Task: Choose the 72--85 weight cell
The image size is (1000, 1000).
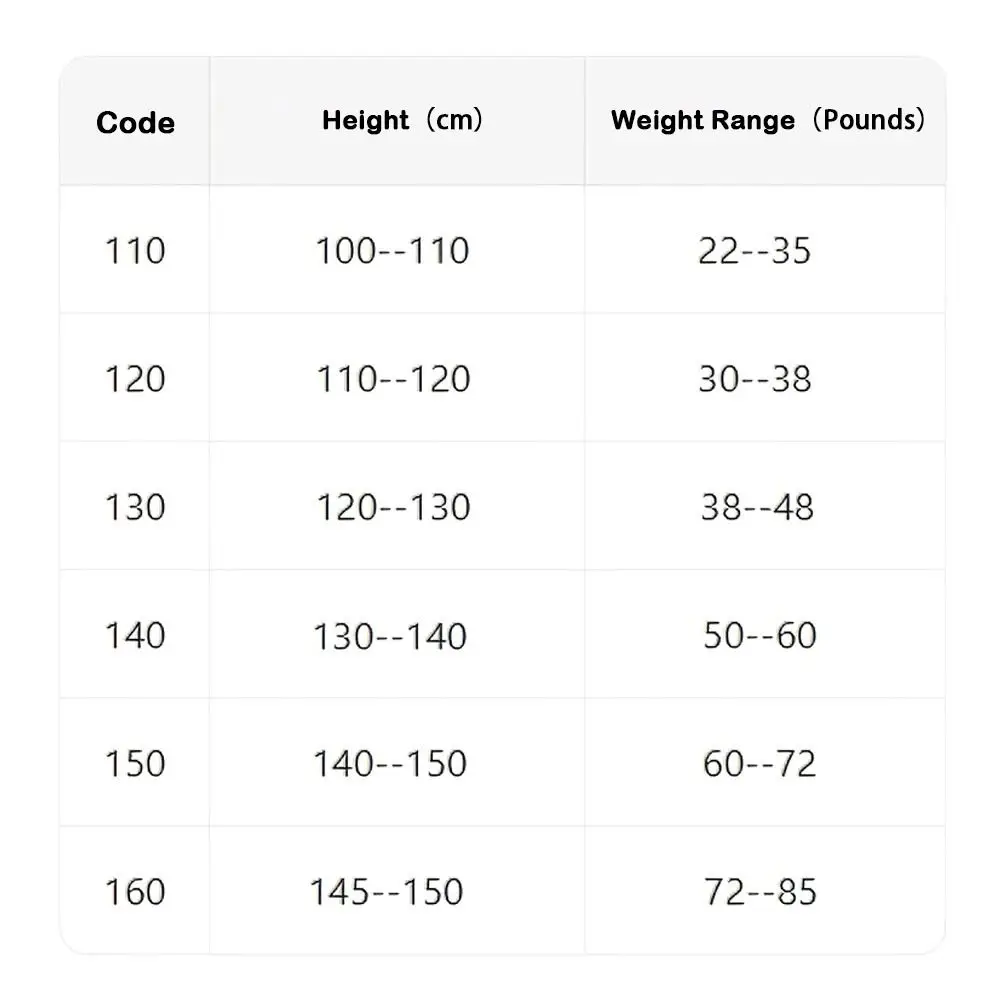Action: tap(760, 891)
